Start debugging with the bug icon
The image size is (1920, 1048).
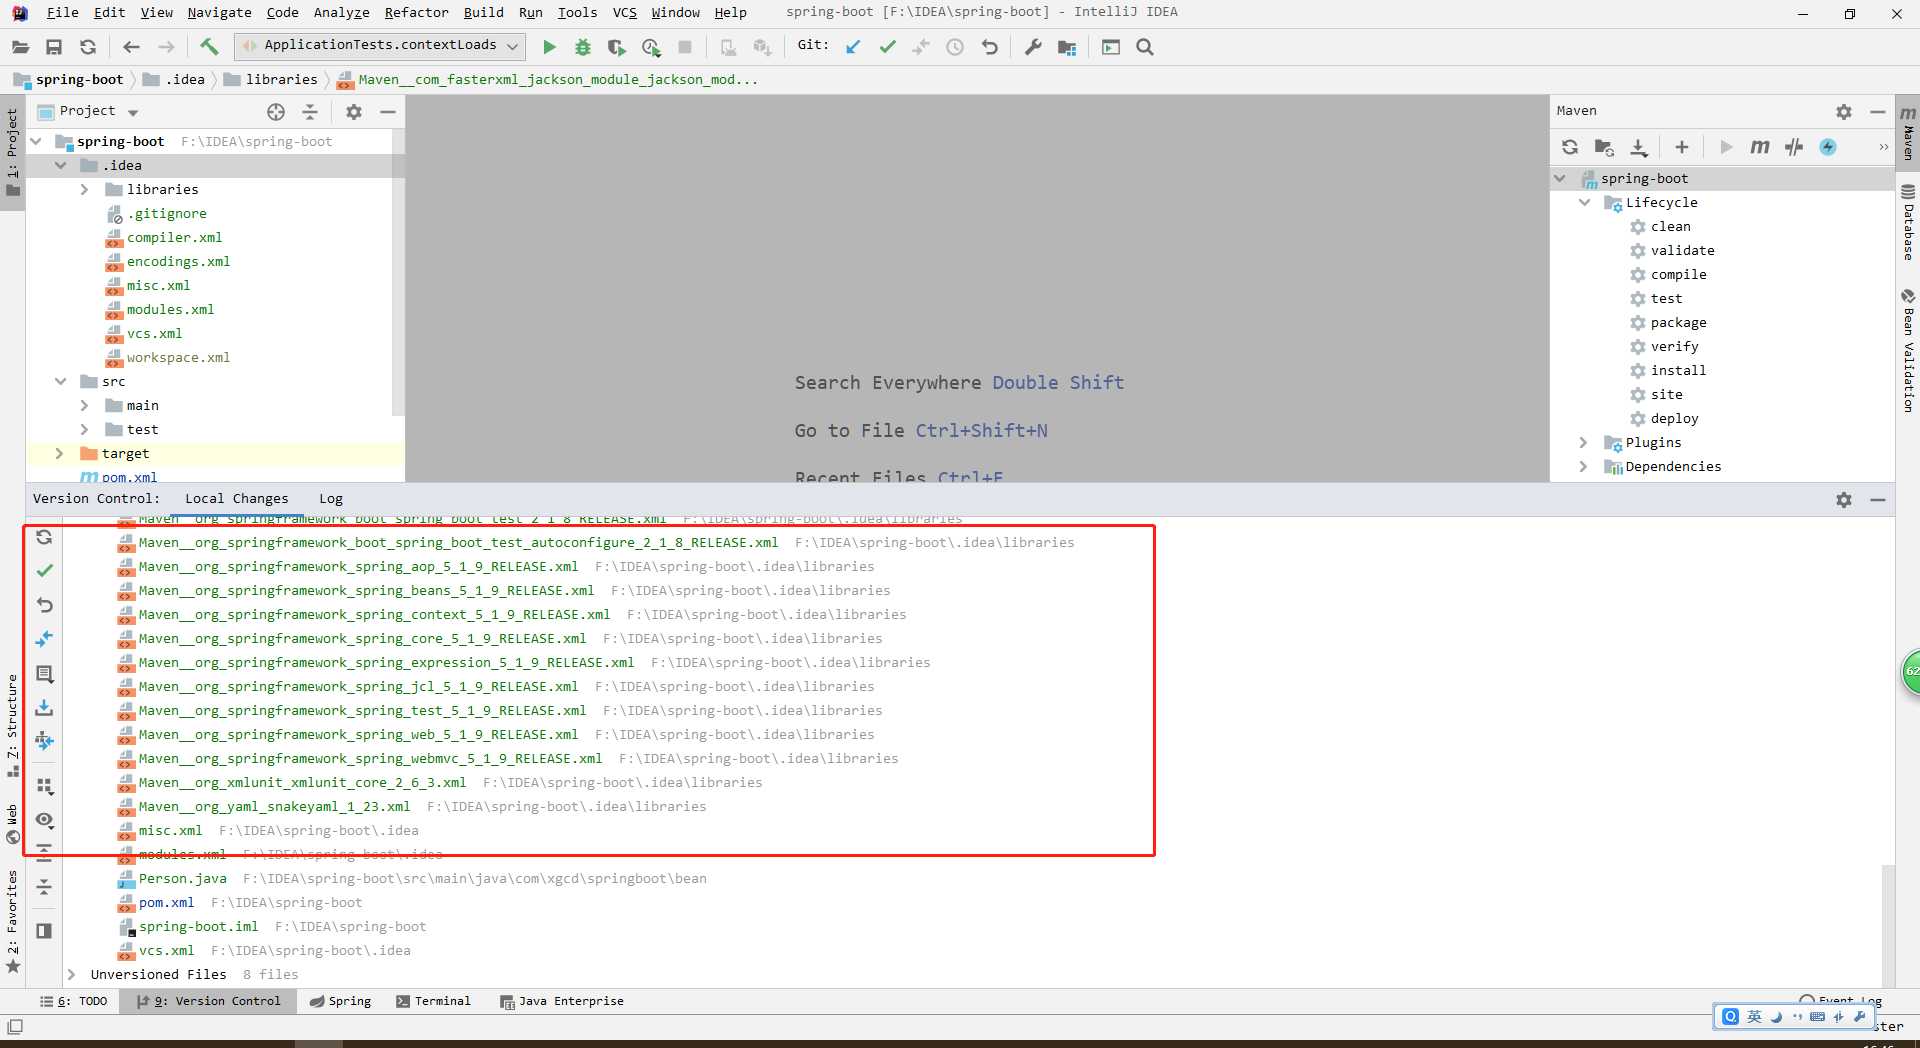tap(583, 47)
